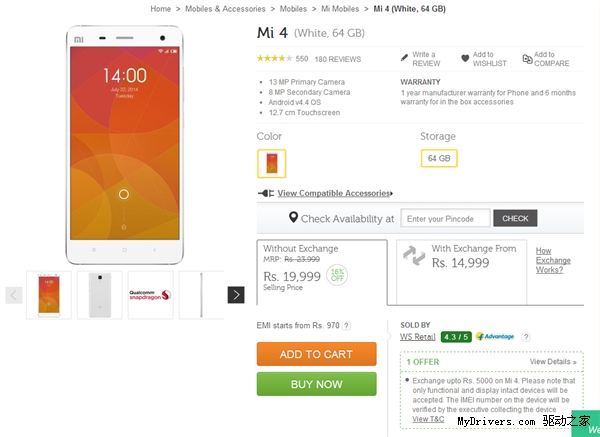Add to Wishlist heart icon
The height and width of the screenshot is (437, 600).
click(x=465, y=59)
